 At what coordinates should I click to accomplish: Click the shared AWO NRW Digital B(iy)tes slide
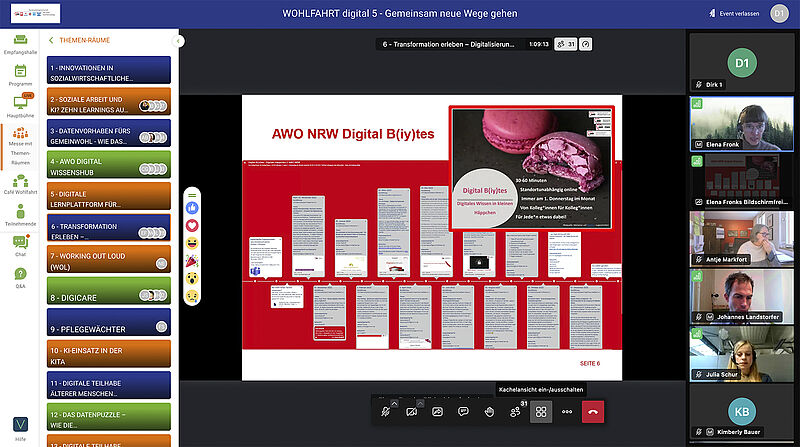(x=432, y=237)
